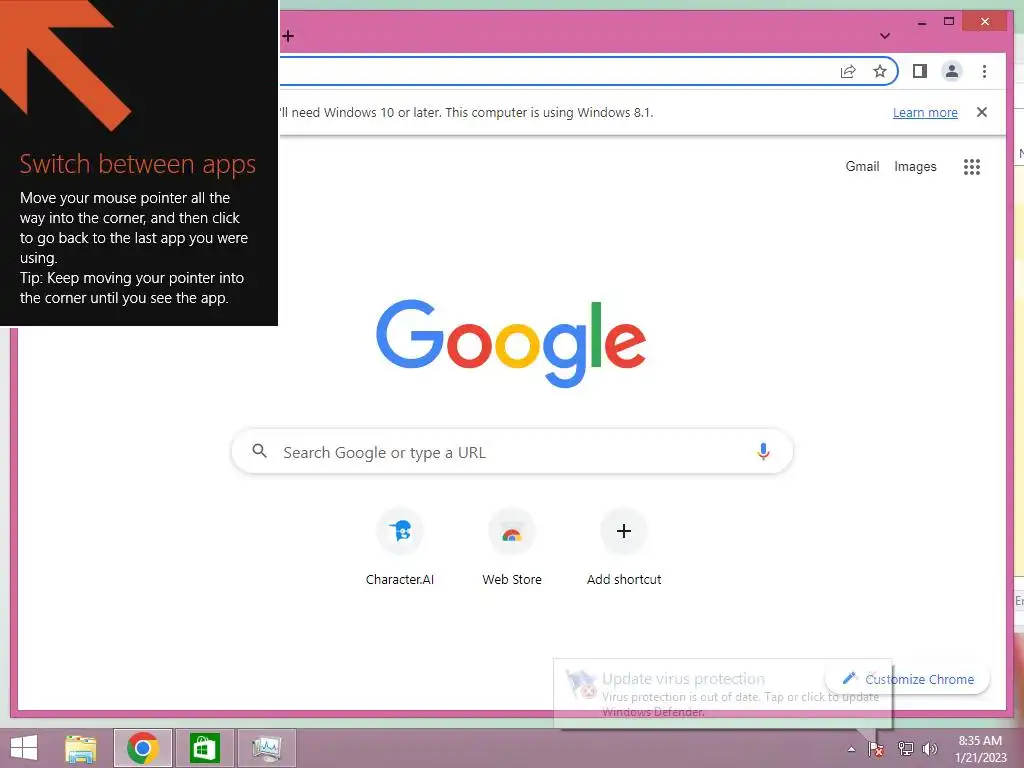Open the Windows Start button
Screen dimensions: 1024x768
(x=24, y=748)
